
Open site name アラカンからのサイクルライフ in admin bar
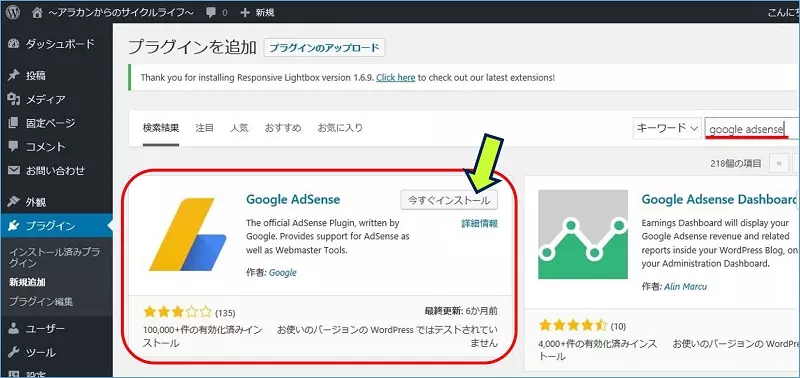click(121, 13)
